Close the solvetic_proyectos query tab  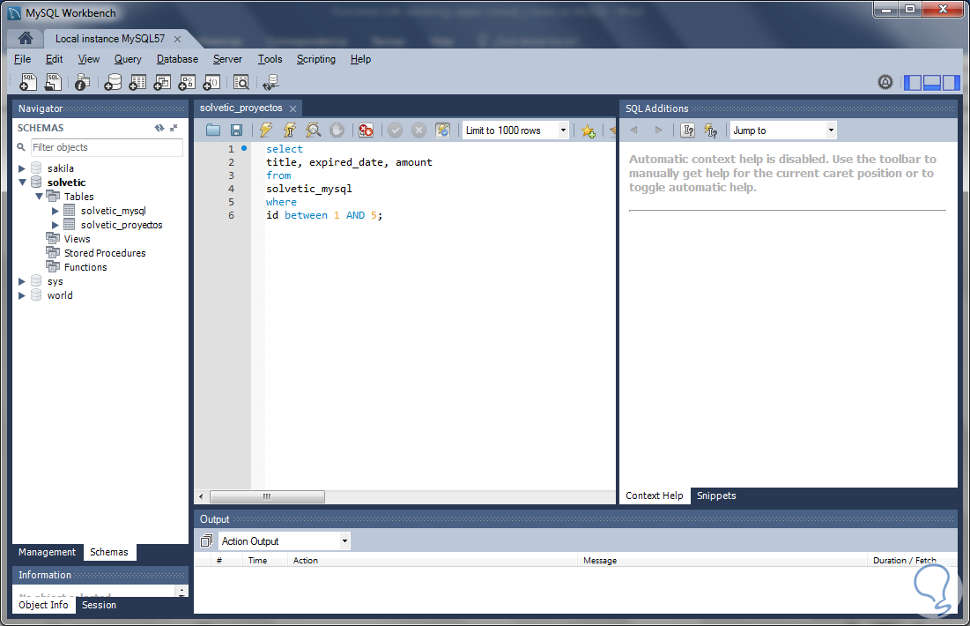click(x=293, y=109)
